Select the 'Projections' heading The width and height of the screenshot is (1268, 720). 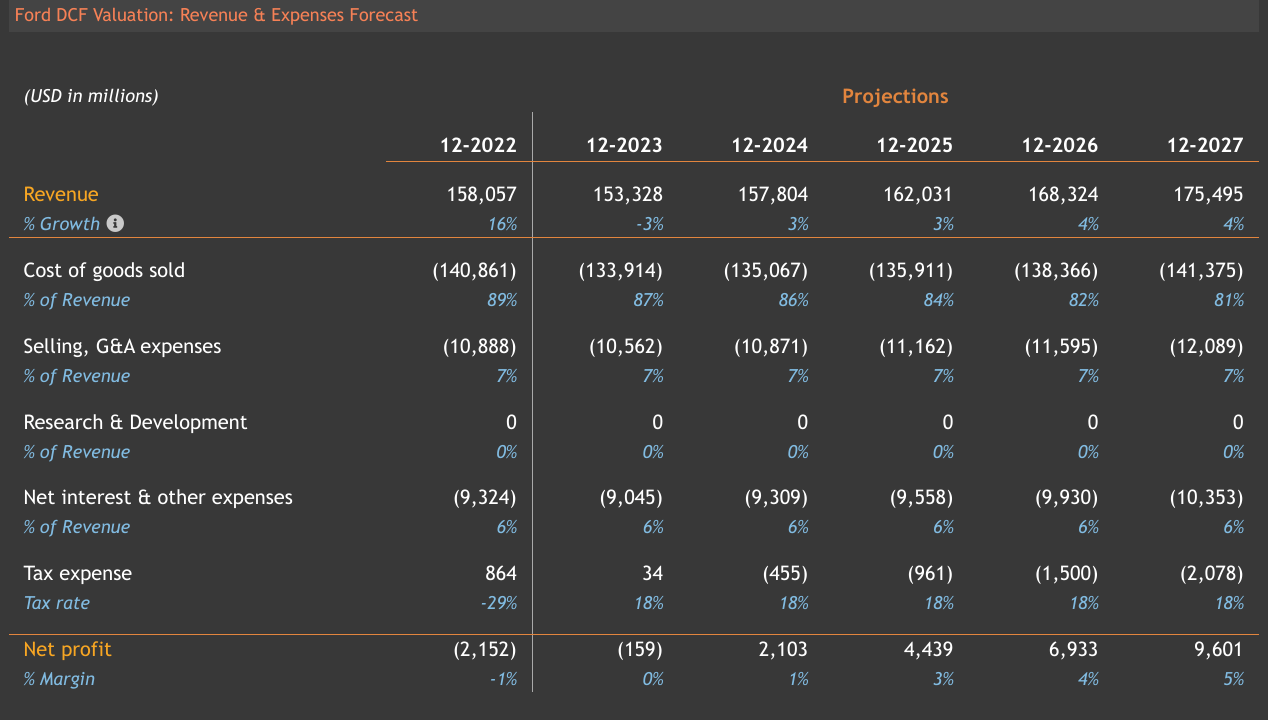(895, 96)
